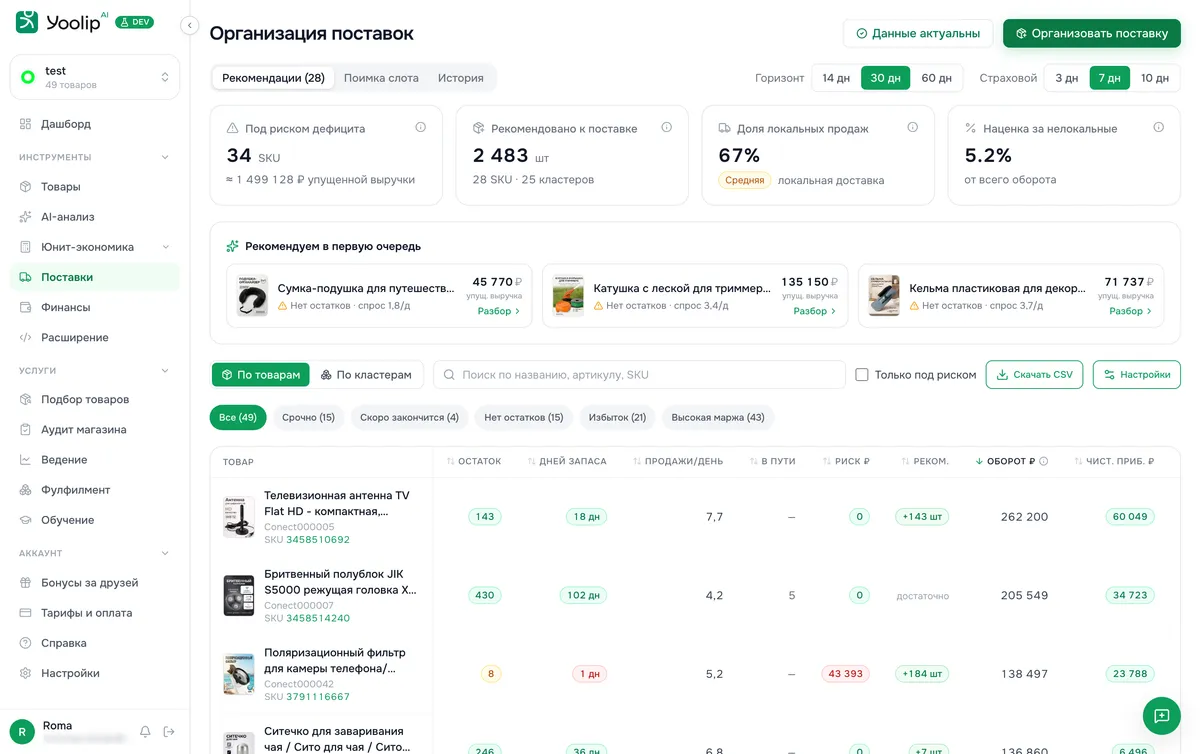Image resolution: width=1200 pixels, height=754 pixels.
Task: Click Данные актуальны button
Action: coord(918,33)
